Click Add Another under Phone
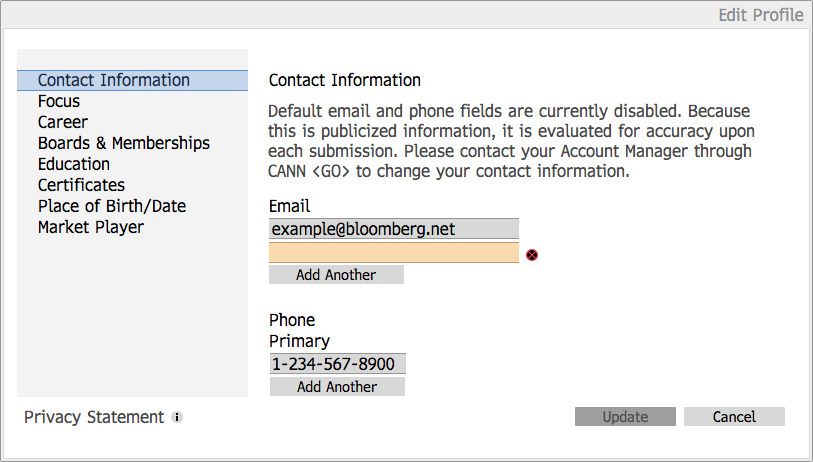 coord(337,387)
